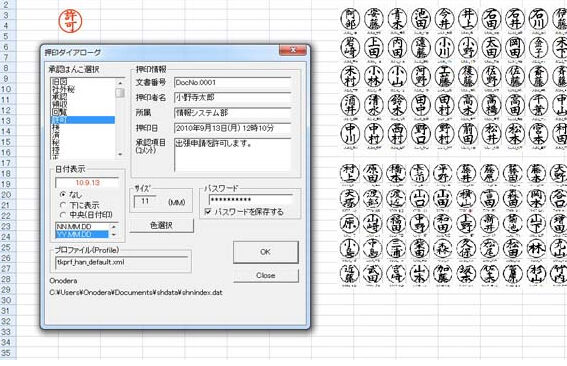The image size is (567, 366).
Task: Click up arrow of date format list
Action: tap(114, 227)
